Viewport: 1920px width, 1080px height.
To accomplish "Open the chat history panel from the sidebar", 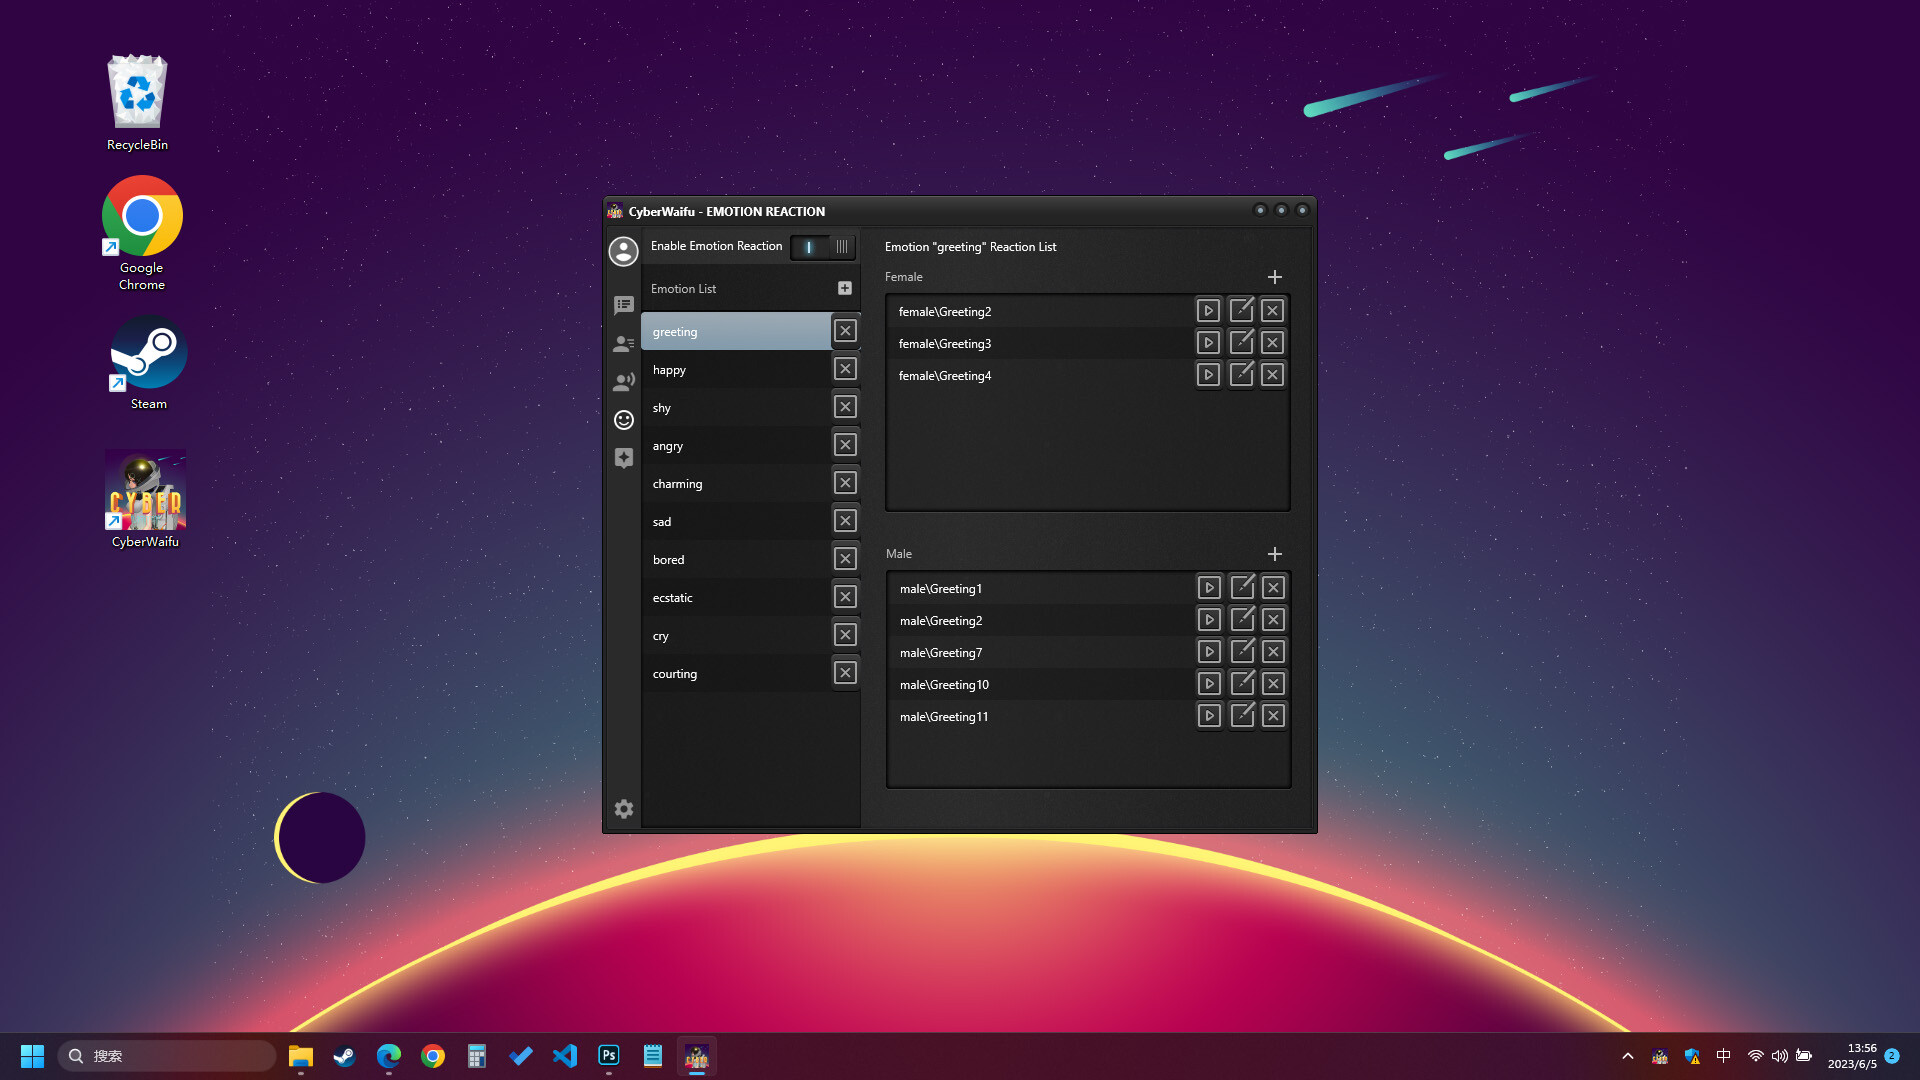I will tap(624, 305).
